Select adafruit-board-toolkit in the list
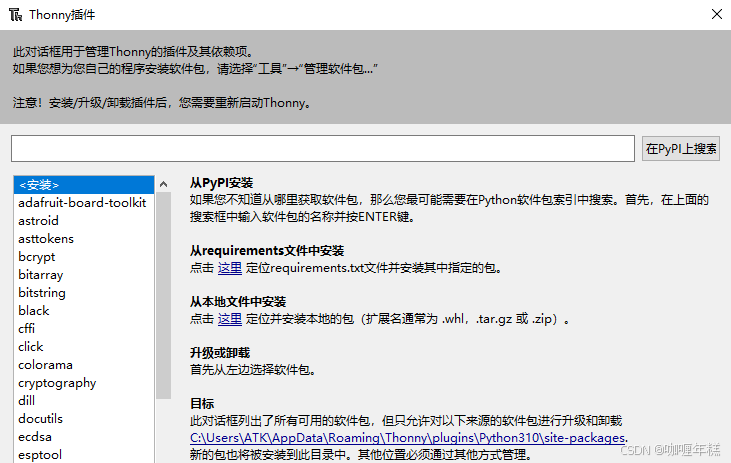The width and height of the screenshot is (731, 463). click(84, 203)
